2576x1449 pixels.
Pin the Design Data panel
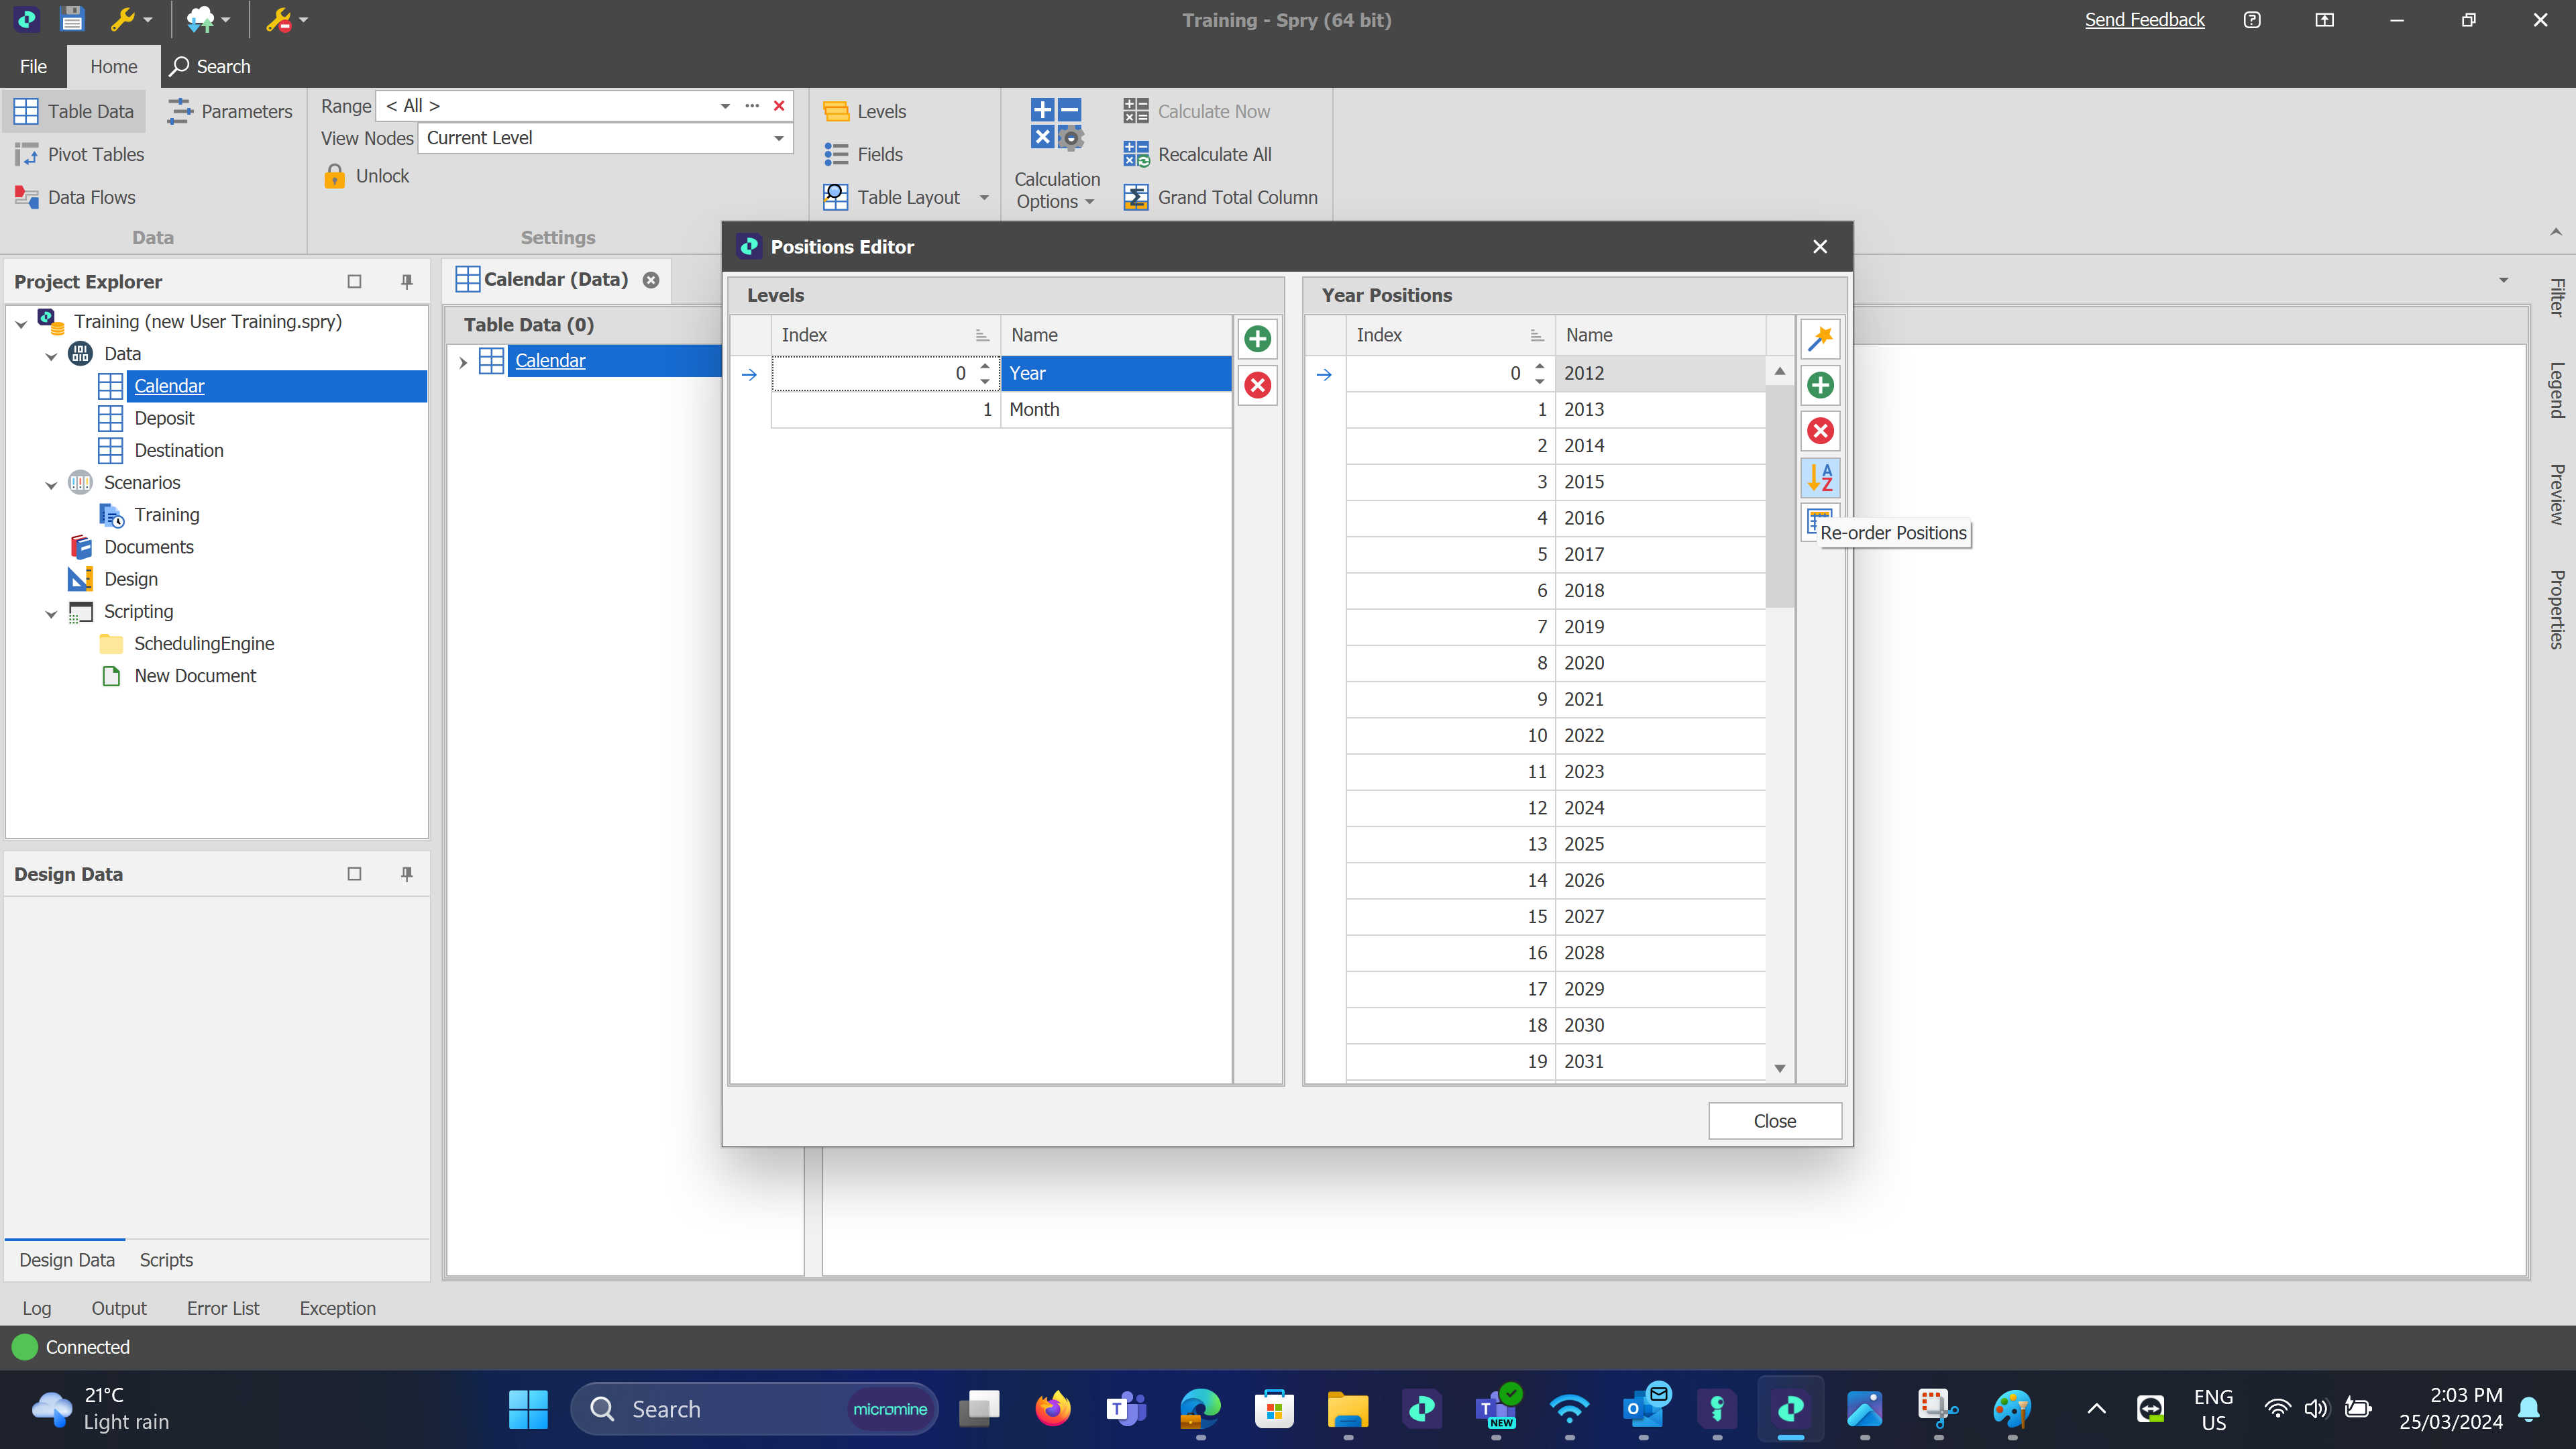click(x=407, y=874)
